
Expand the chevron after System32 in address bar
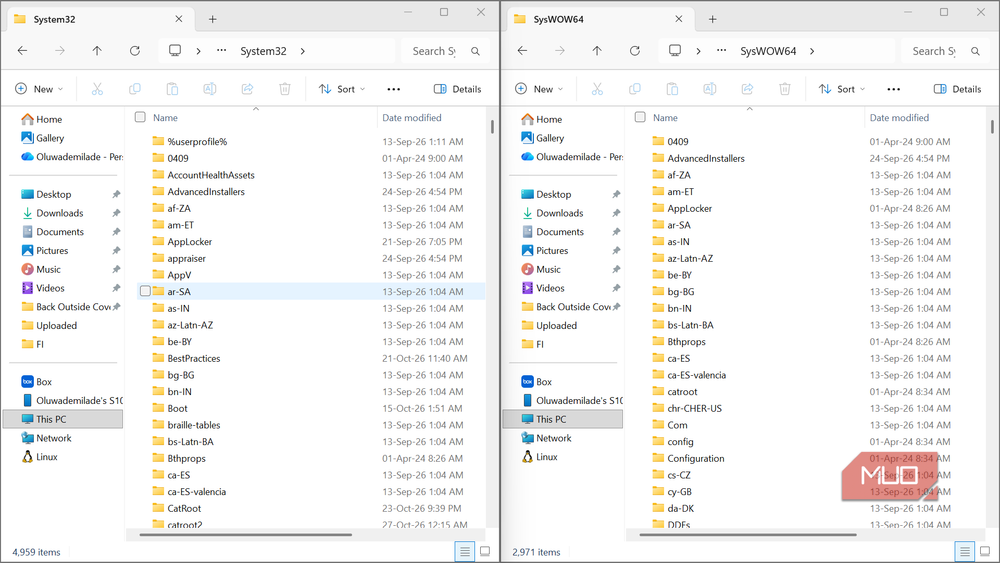(302, 51)
